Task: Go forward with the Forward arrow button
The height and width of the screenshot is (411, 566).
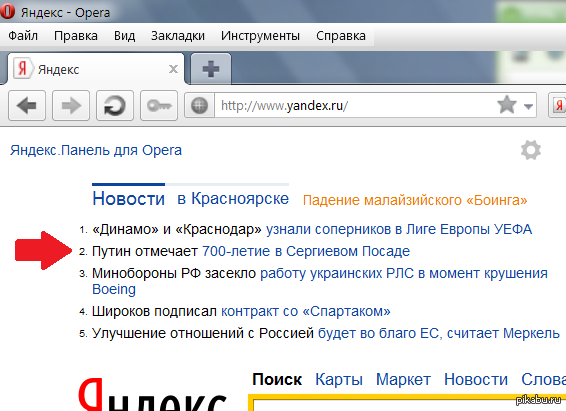Action: click(x=71, y=105)
